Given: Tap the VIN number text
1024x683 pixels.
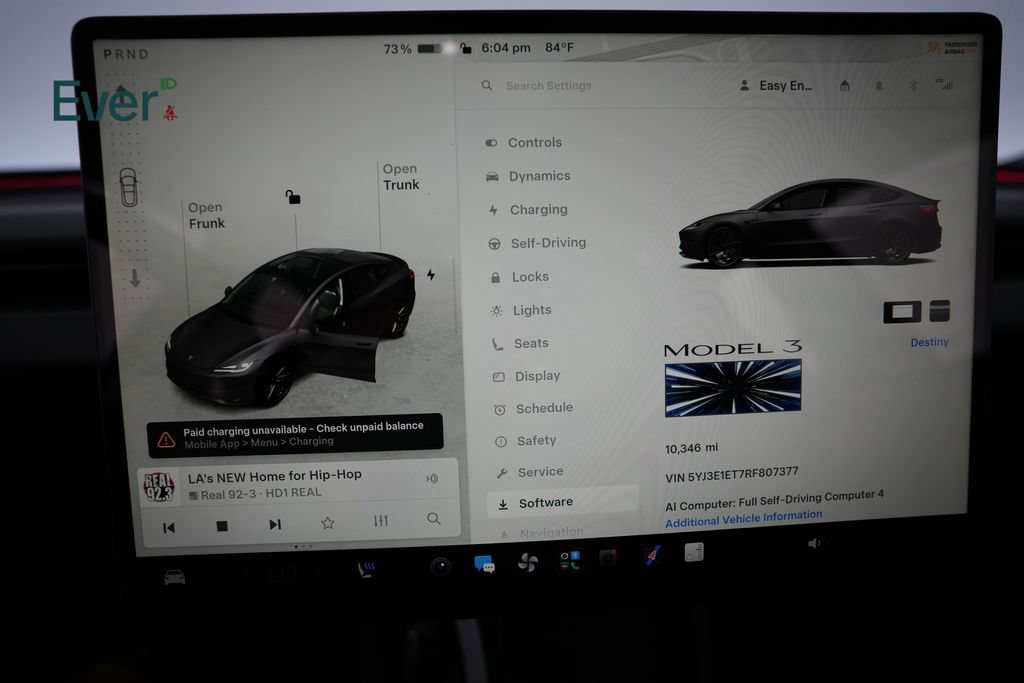Looking at the screenshot, I should tap(731, 475).
